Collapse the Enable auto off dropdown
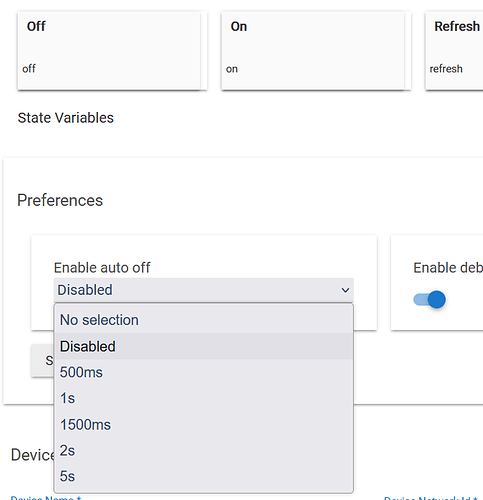Screen dimensions: 483x500 point(204,290)
